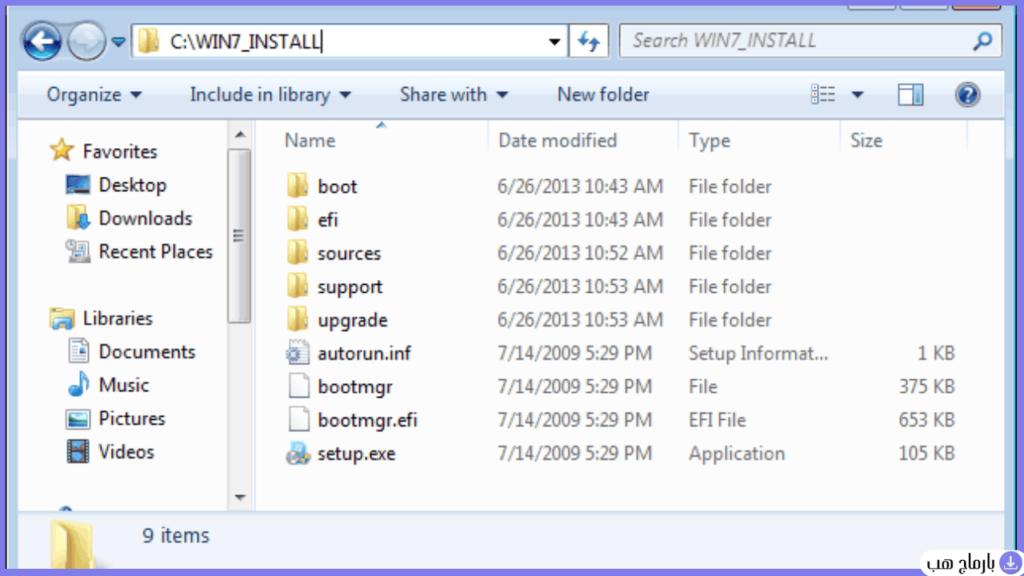Click the boot folder name

pyautogui.click(x=337, y=187)
